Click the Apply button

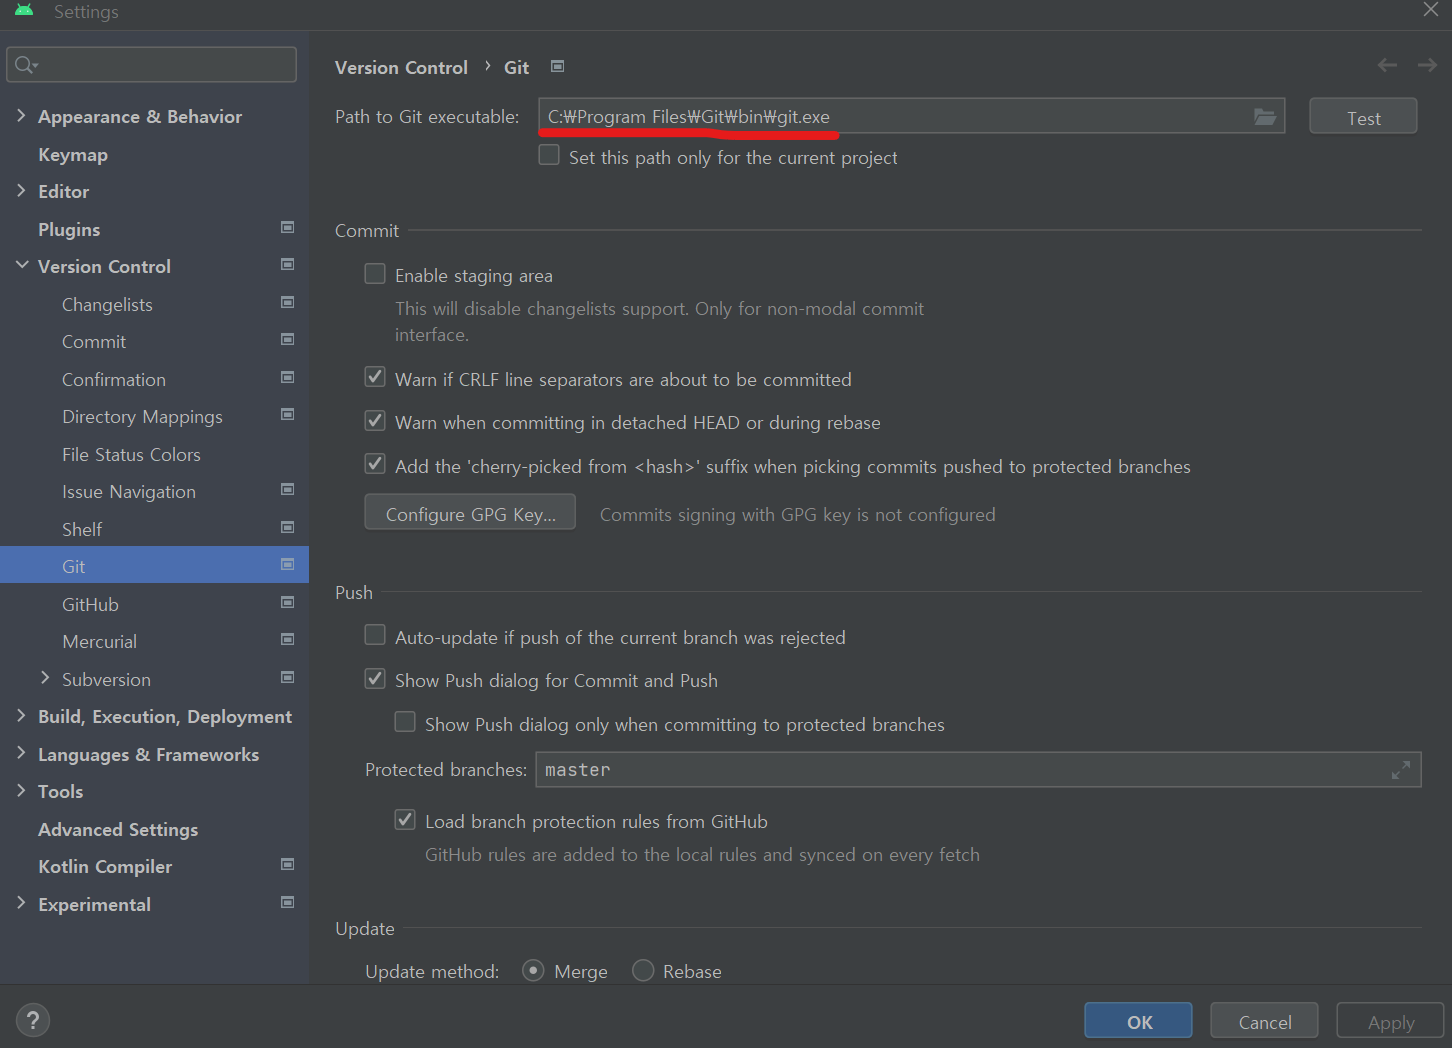[x=1390, y=1022]
